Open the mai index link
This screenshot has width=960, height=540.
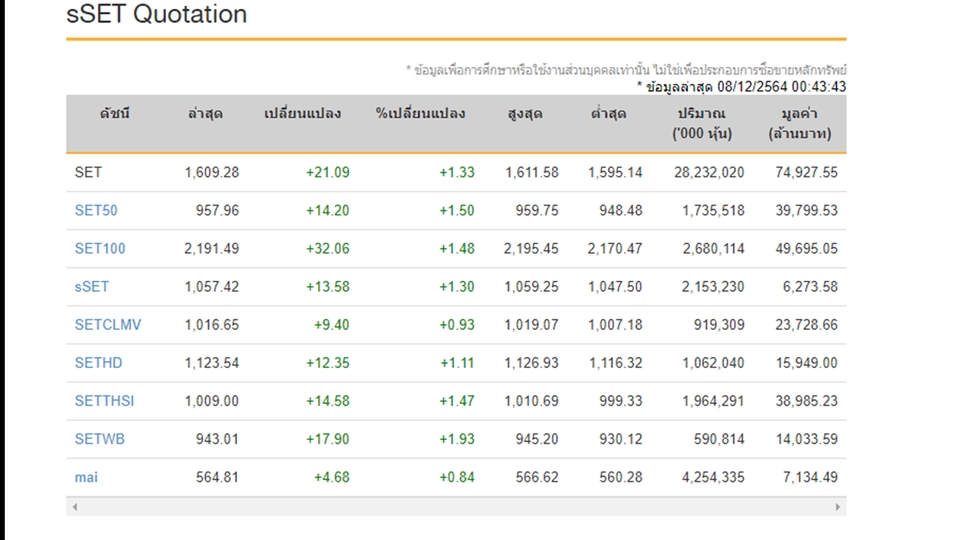click(x=86, y=477)
